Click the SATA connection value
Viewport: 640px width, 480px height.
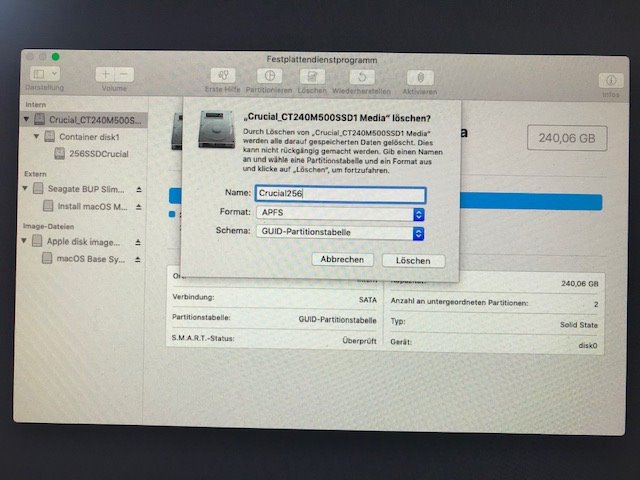tap(368, 300)
